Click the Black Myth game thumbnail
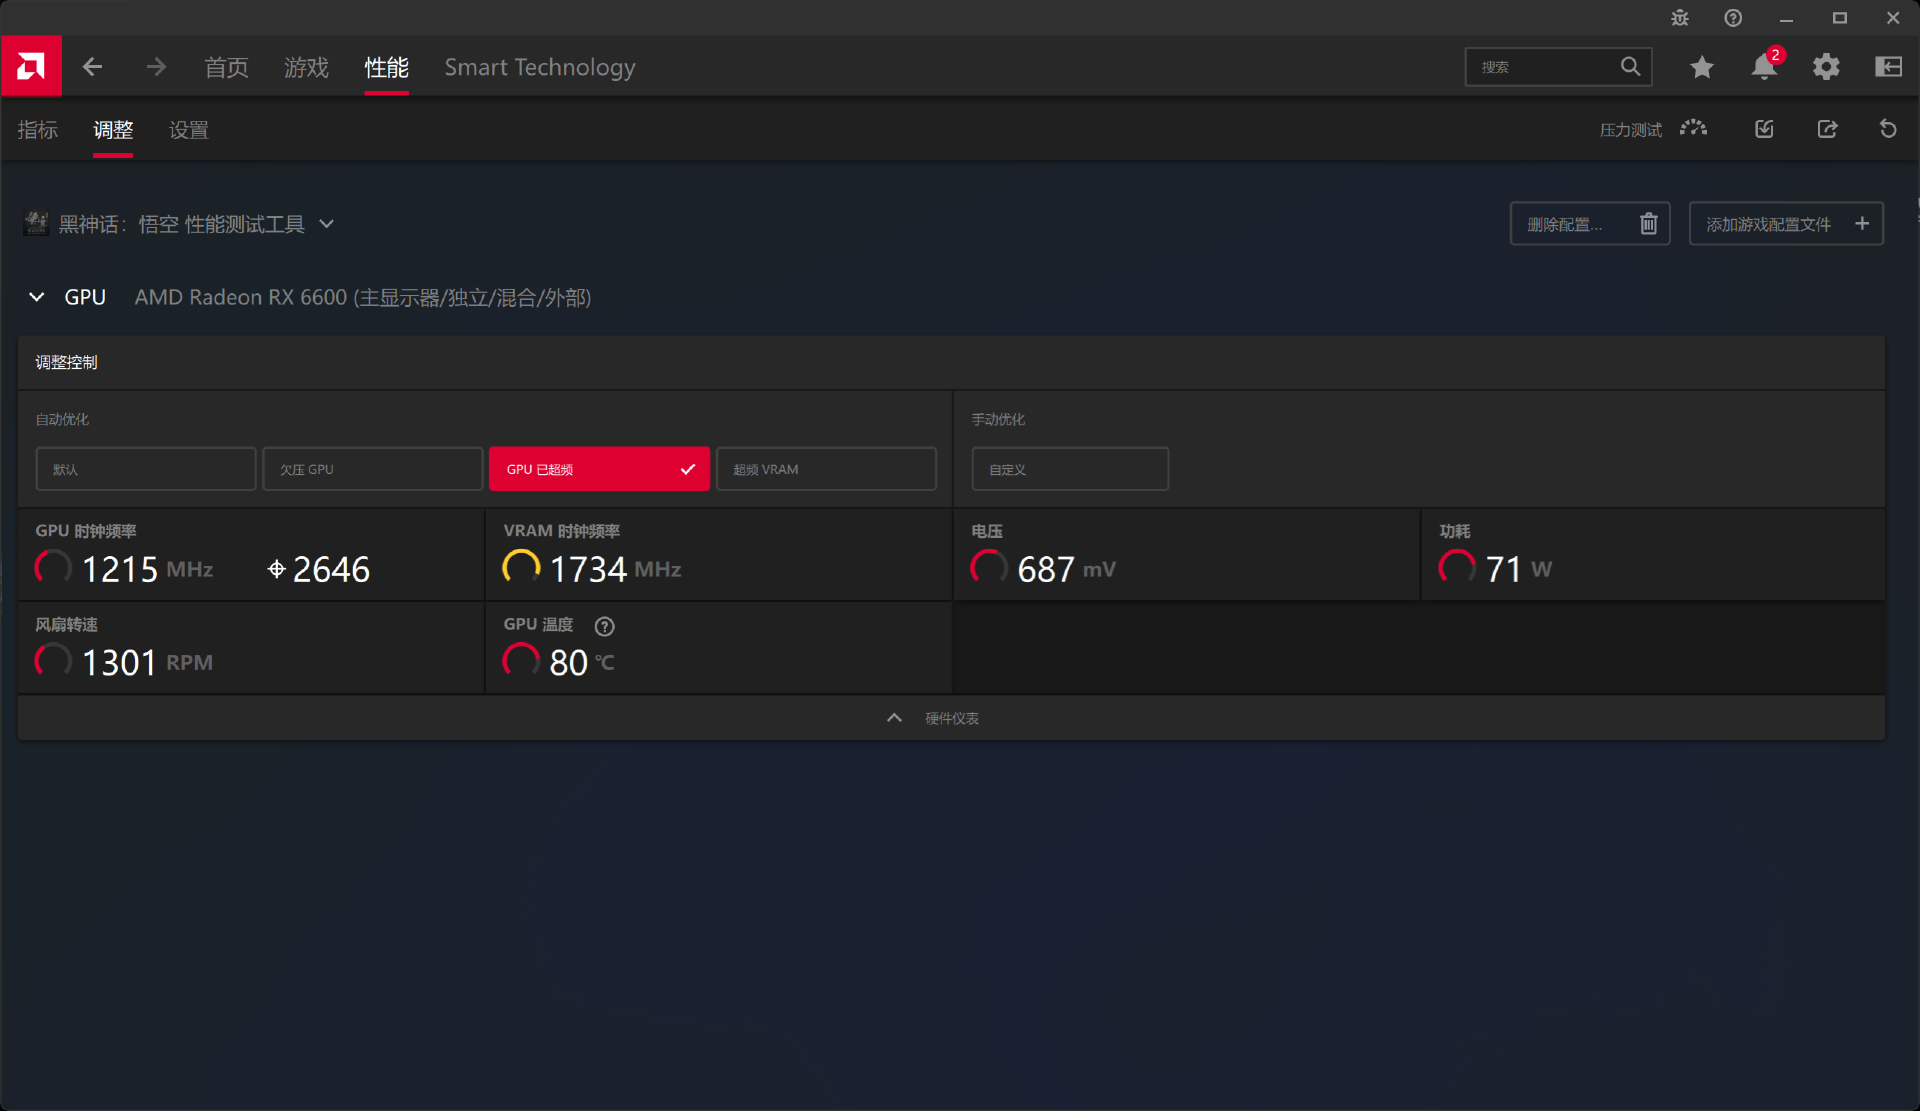Viewport: 1920px width, 1111px height. click(37, 223)
